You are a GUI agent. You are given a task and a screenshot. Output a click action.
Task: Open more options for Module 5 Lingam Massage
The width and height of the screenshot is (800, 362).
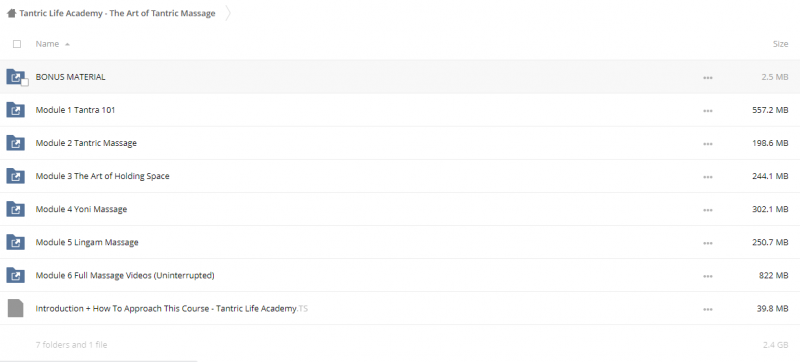tap(707, 243)
